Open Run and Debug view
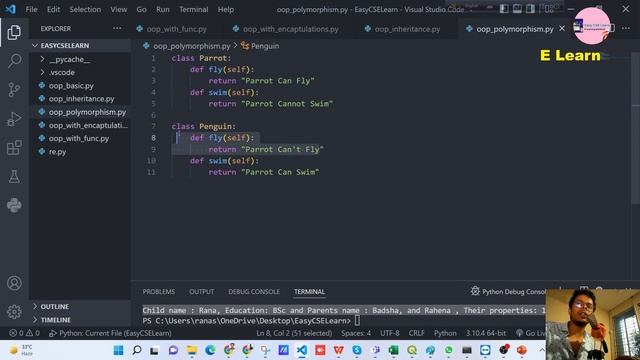640x360 pixels. click(14, 119)
